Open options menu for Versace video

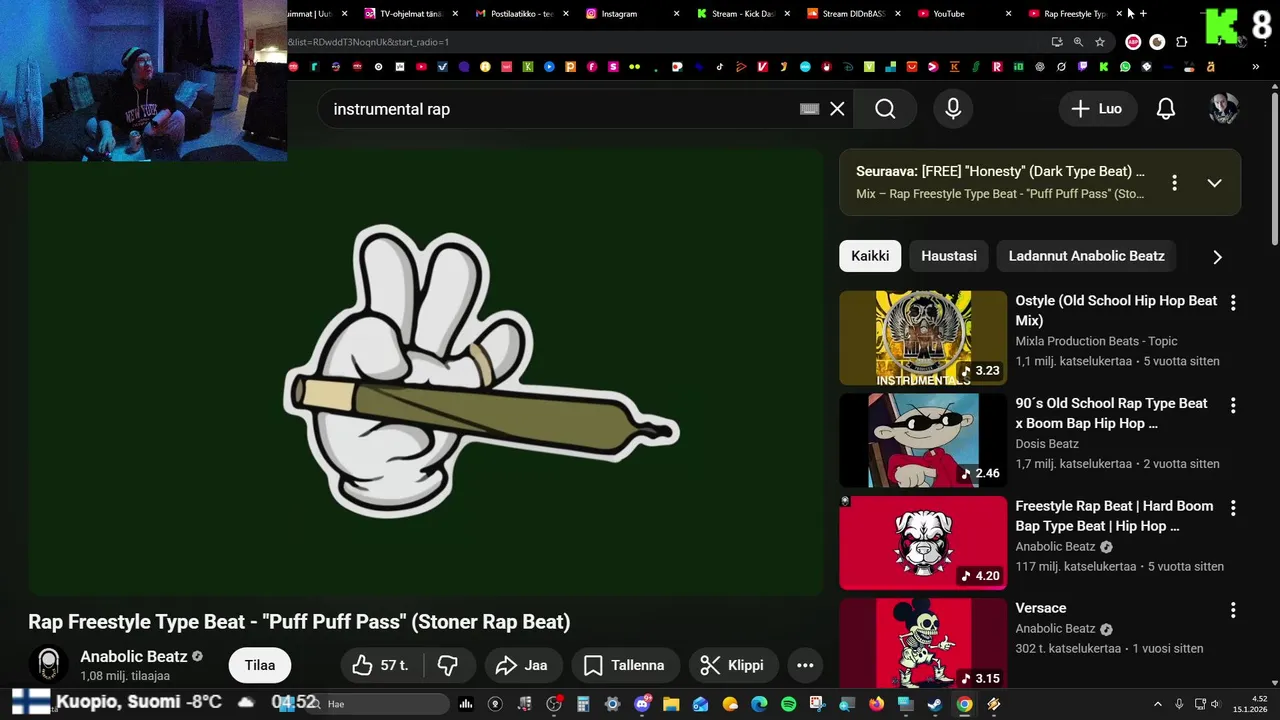point(1233,610)
